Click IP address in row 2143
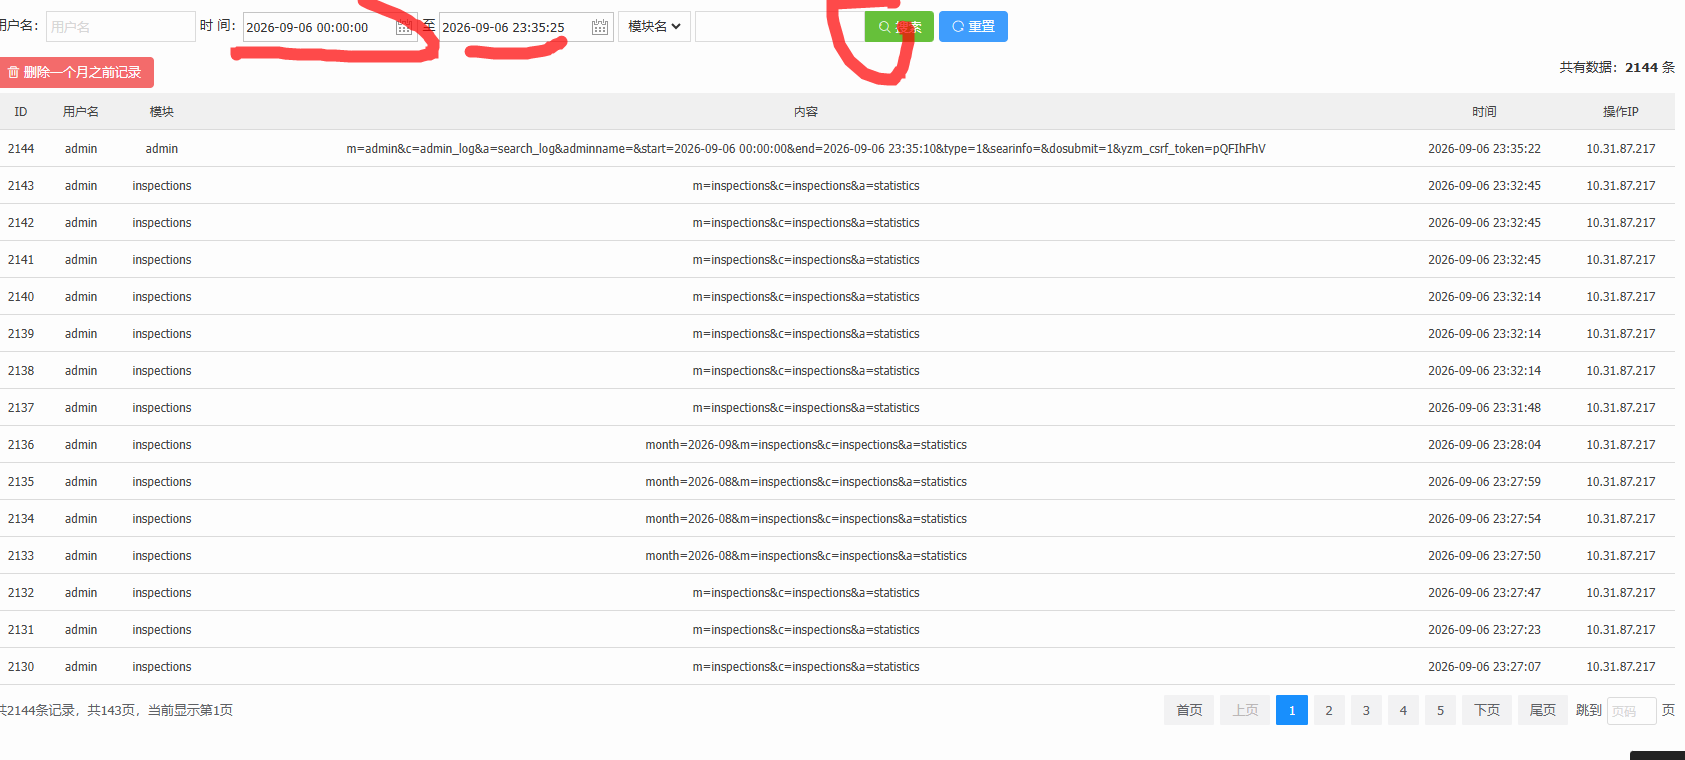Viewport: 1685px width, 760px height. 1621,186
